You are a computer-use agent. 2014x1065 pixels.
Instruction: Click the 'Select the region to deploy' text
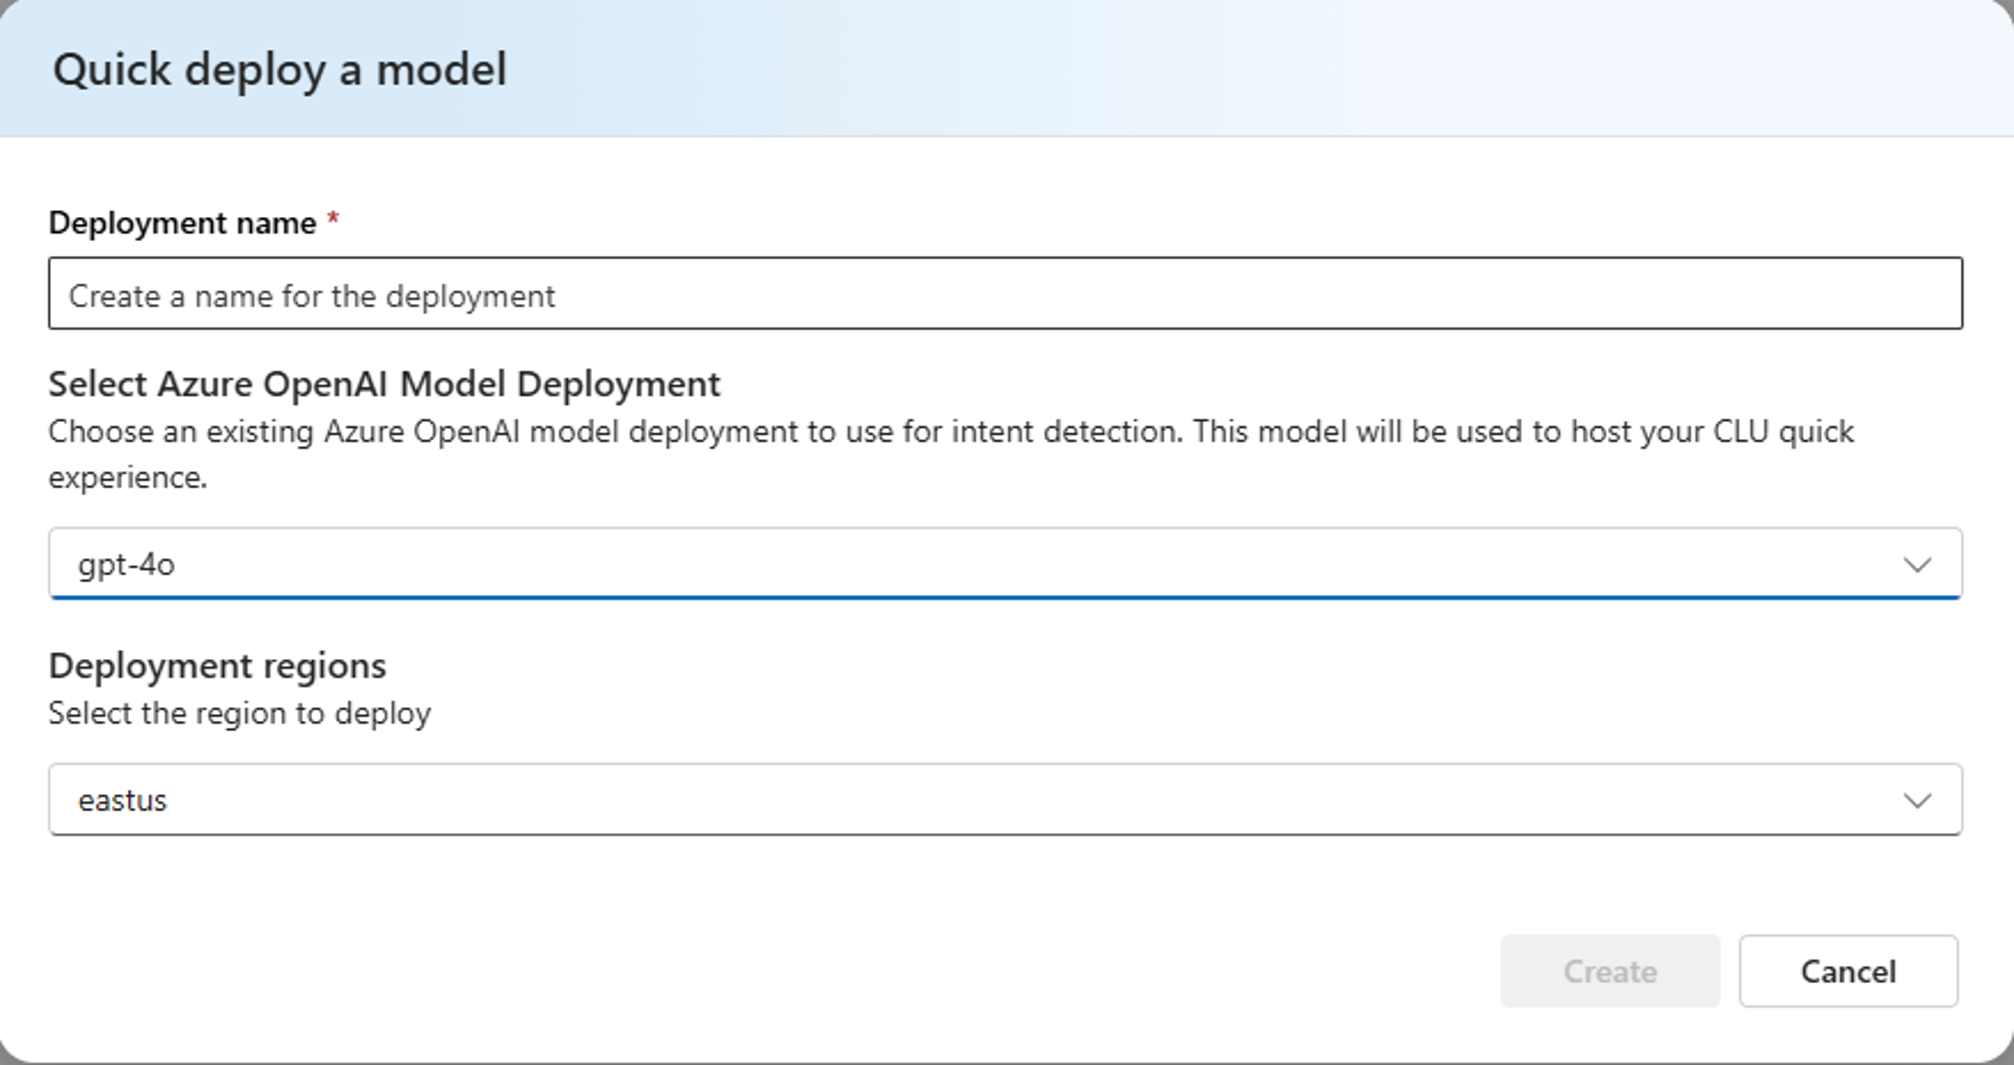tap(239, 713)
